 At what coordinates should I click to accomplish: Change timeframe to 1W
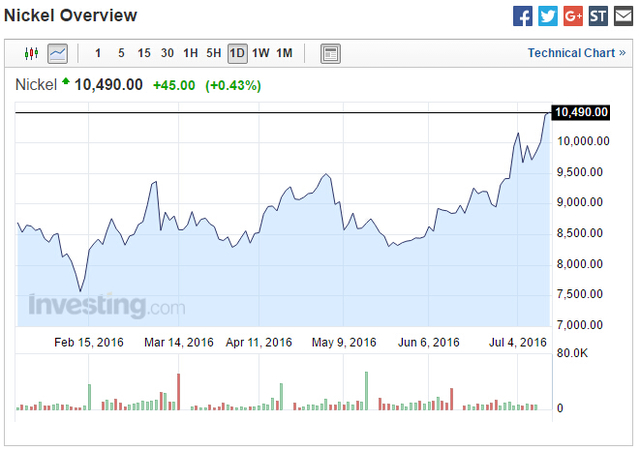point(261,53)
